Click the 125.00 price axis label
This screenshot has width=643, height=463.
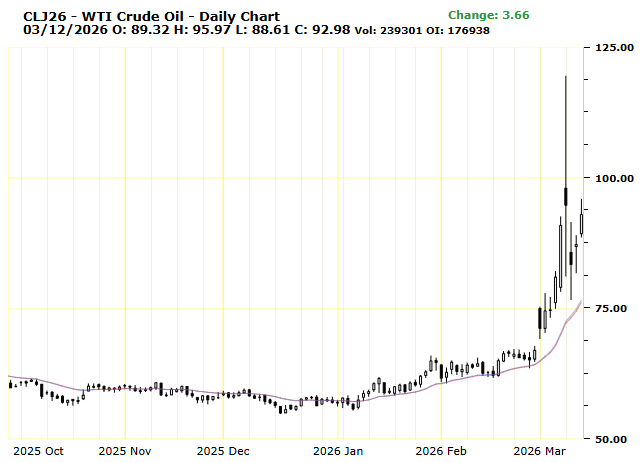[x=613, y=47]
